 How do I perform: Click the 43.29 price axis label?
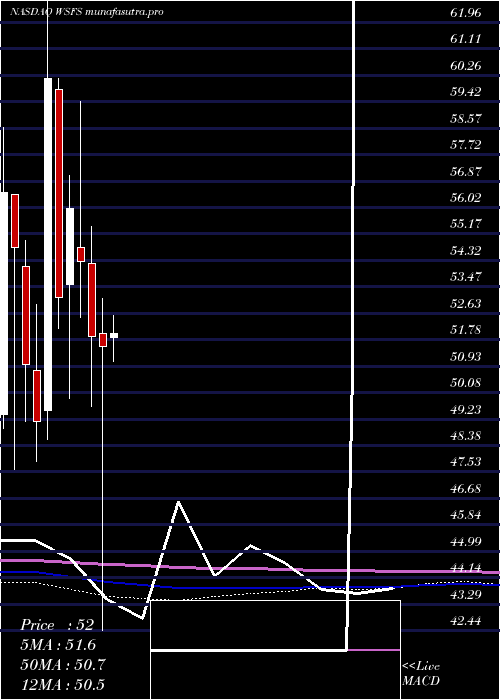click(x=466, y=594)
